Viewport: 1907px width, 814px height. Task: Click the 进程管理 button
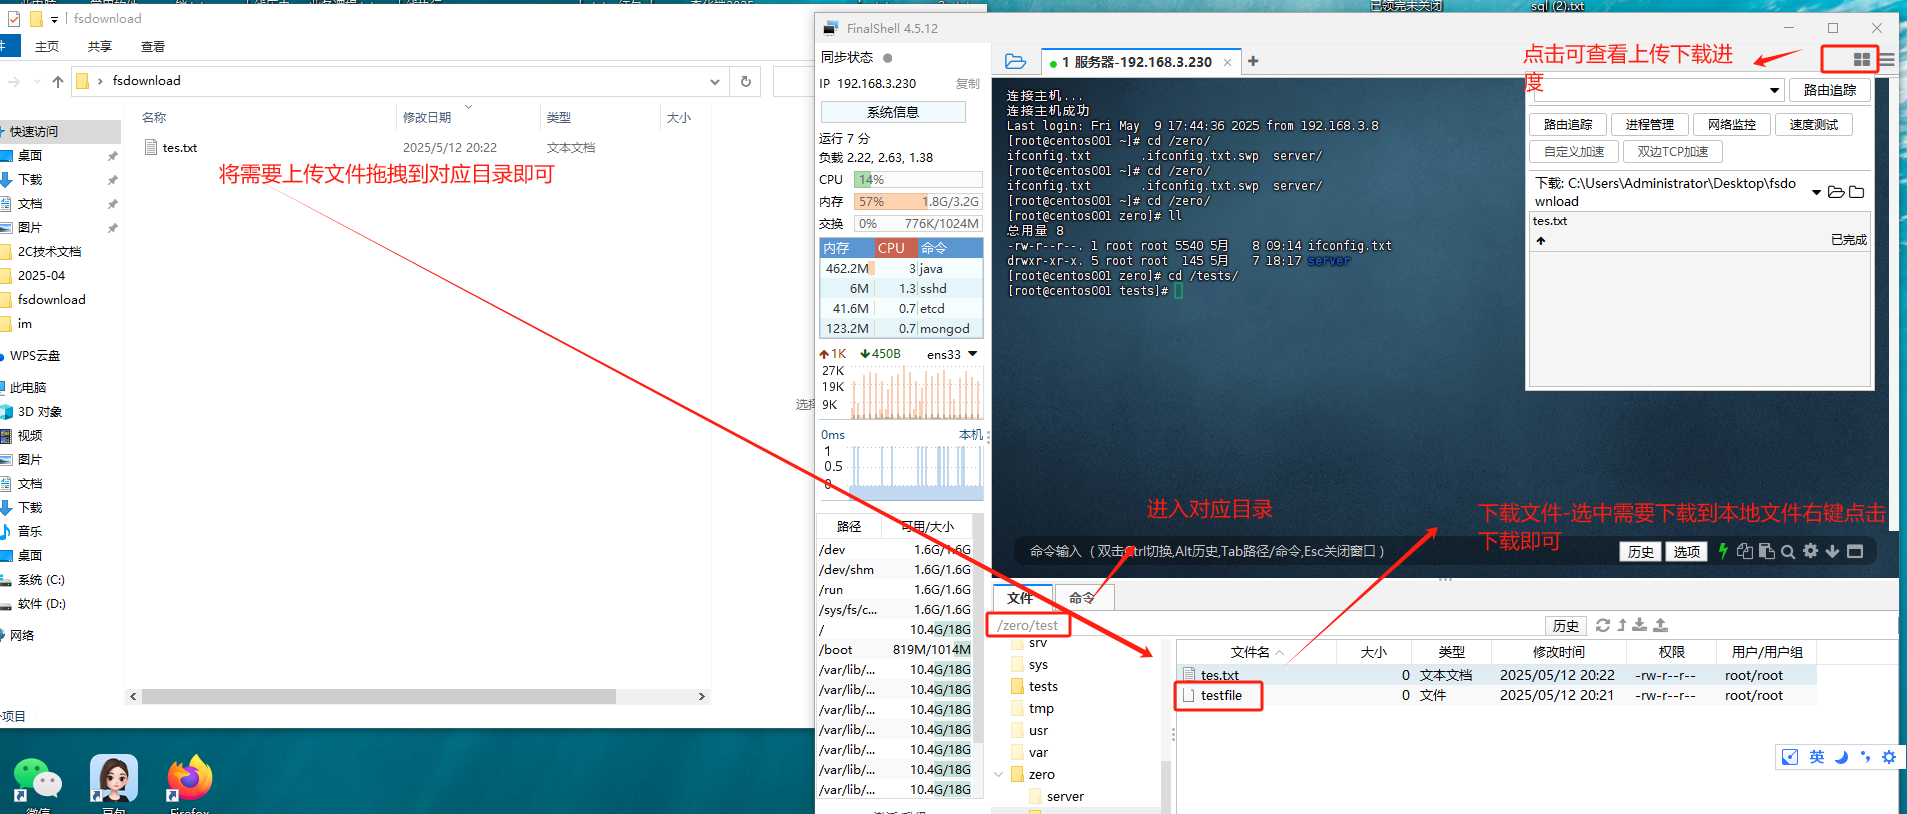click(1650, 124)
